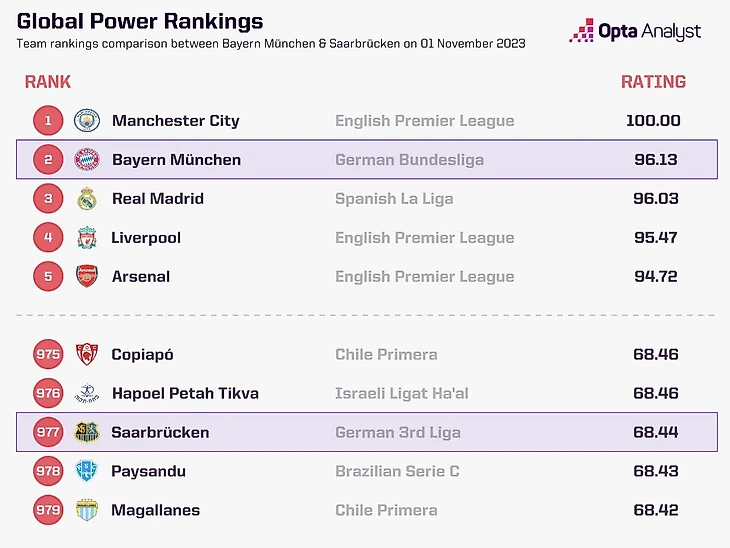Screen dimensions: 730x548
Task: Click the Saarbrücken club crest
Action: coord(86,433)
